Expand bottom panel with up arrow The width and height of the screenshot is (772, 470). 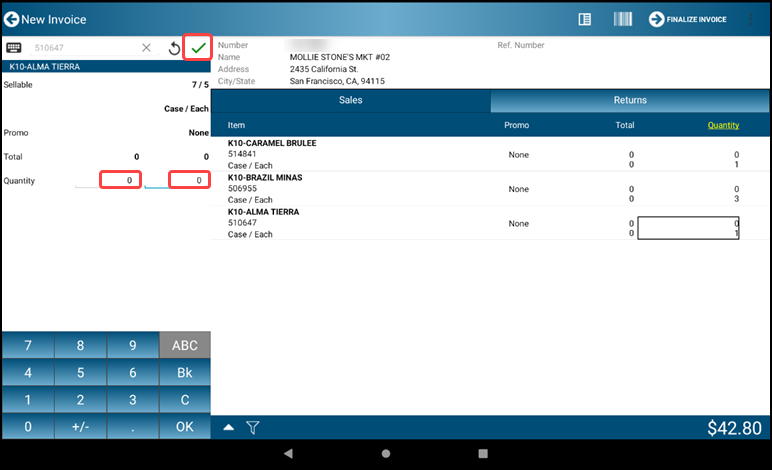(228, 427)
